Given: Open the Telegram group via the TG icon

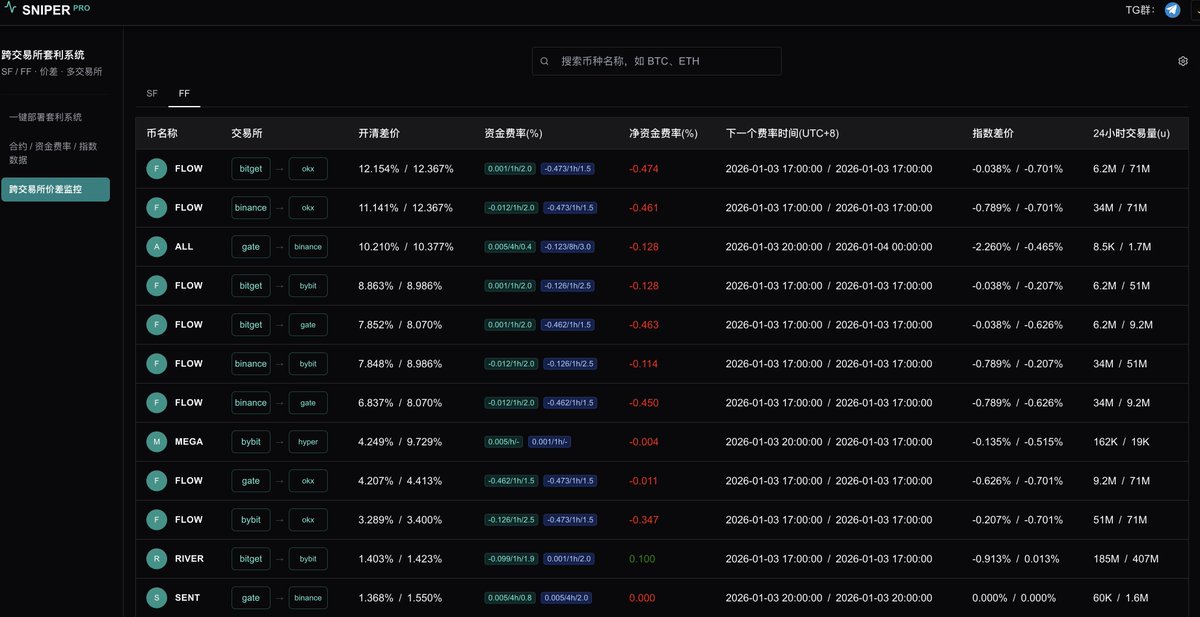Looking at the screenshot, I should (x=1170, y=10).
